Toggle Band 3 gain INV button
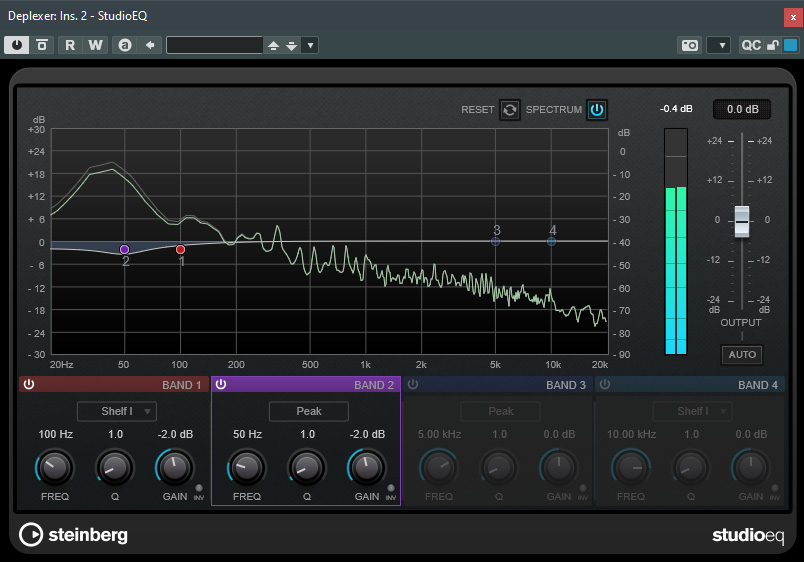This screenshot has height=562, width=804. pyautogui.click(x=583, y=488)
